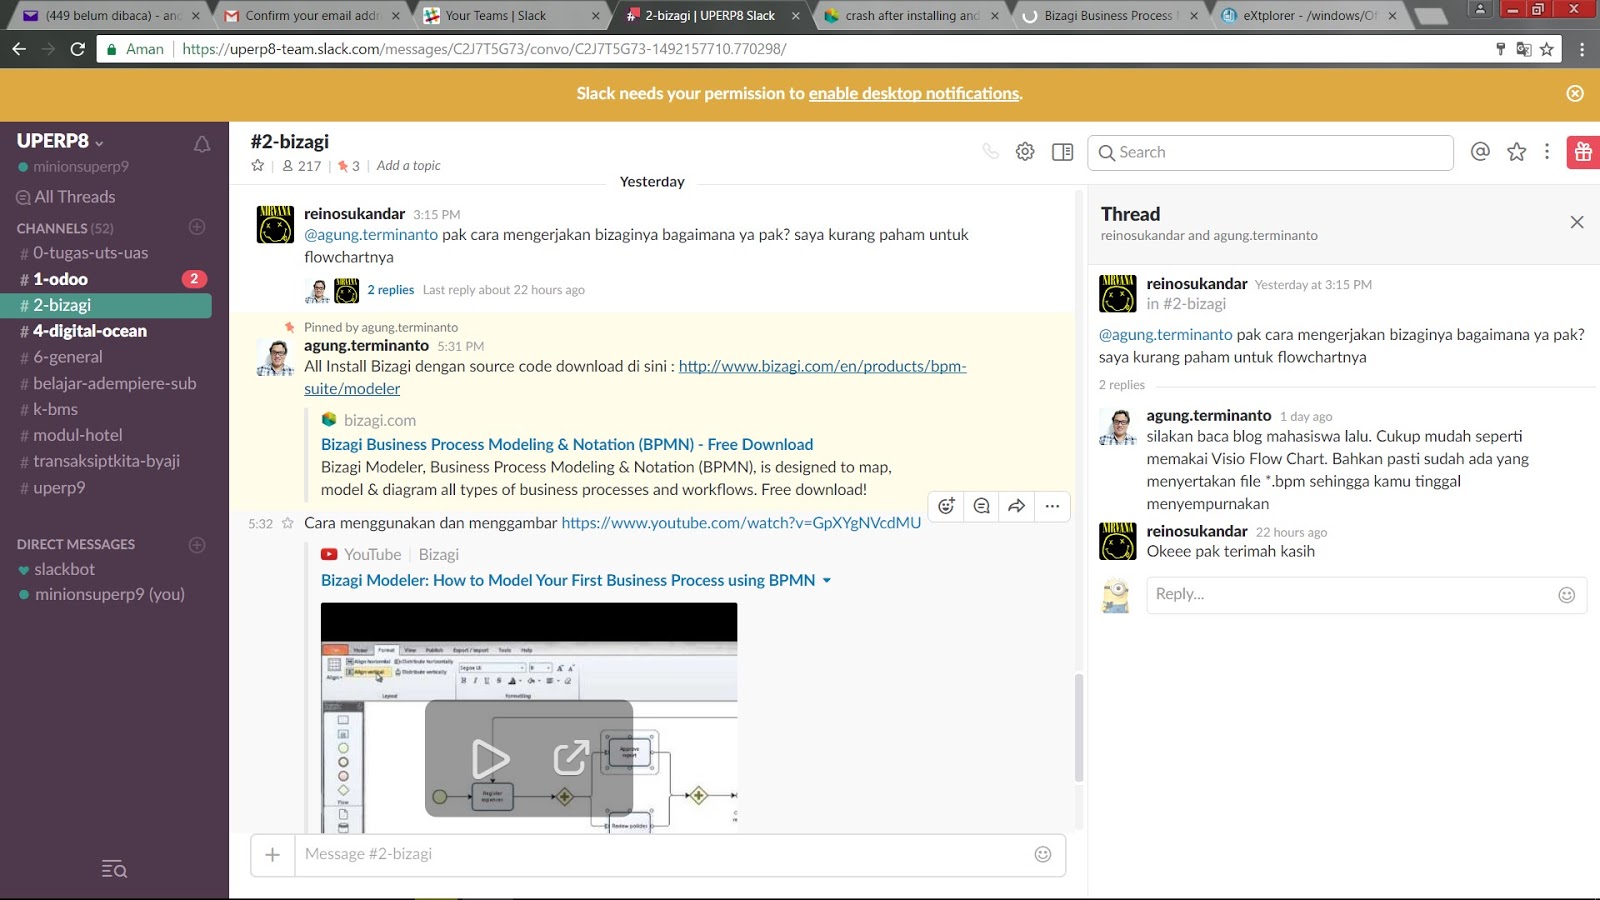Open the modul-hotel channel
Screen dimensions: 1600x900
[x=78, y=435]
